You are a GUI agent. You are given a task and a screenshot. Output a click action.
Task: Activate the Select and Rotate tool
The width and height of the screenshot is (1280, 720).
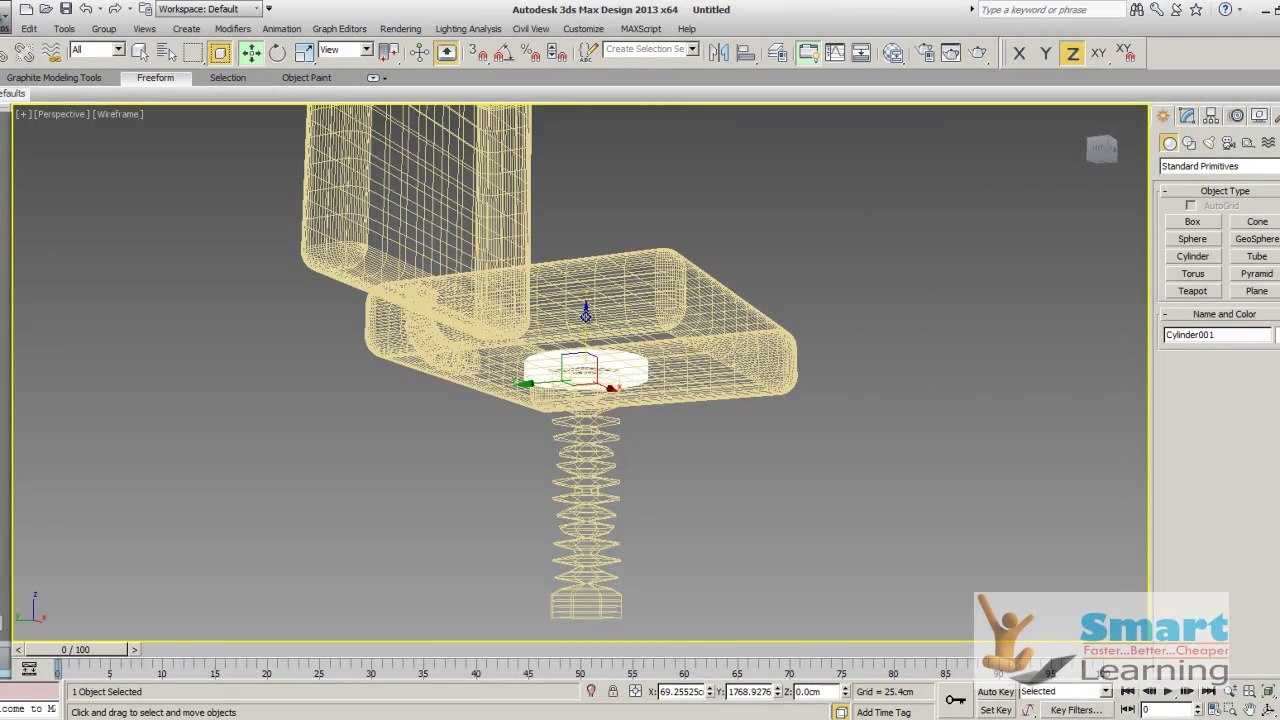277,53
